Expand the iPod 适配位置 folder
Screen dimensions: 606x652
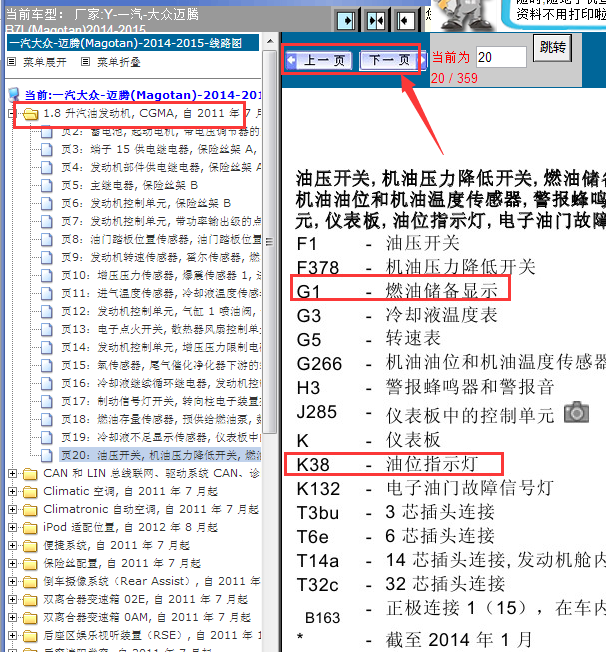click(12, 527)
